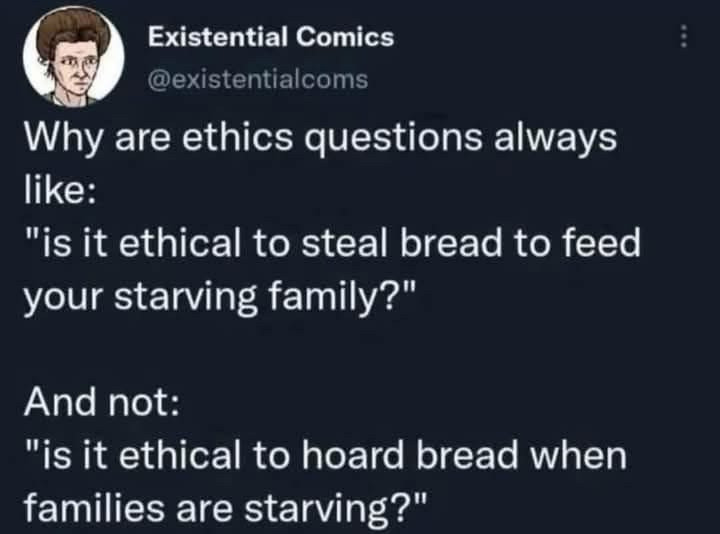
Task: Click the 'like:' line of the tweet
Action: pos(60,189)
